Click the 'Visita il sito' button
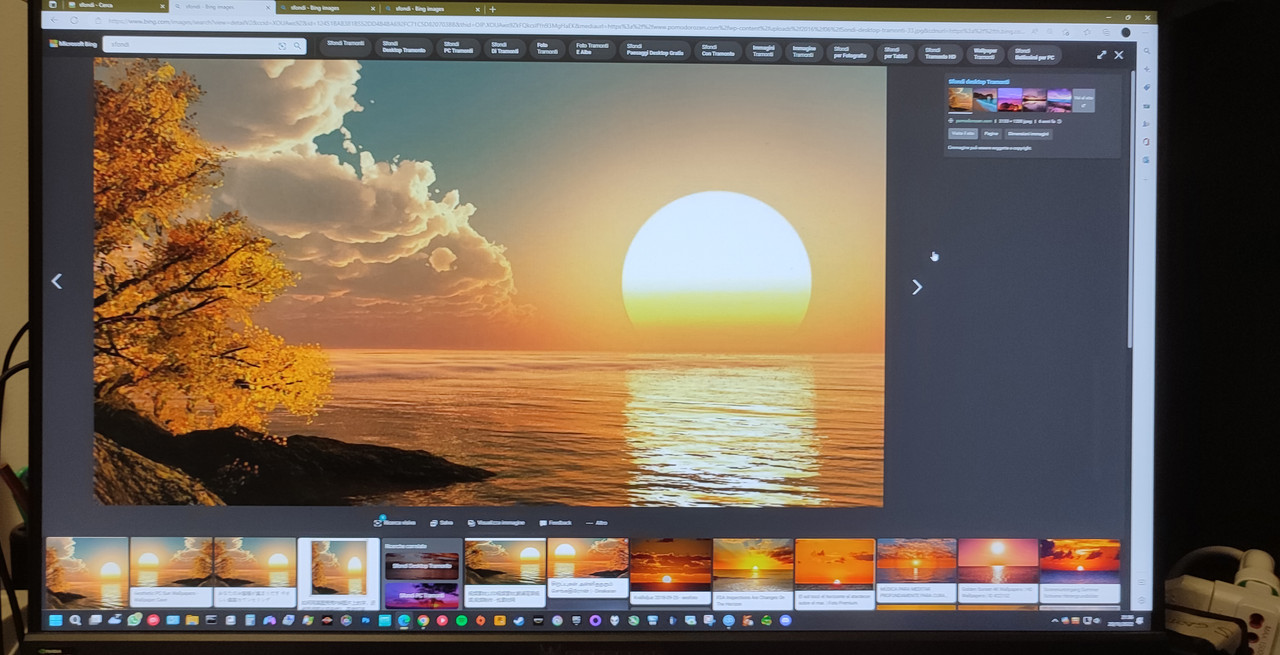Viewport: 1280px width, 655px height. (962, 133)
